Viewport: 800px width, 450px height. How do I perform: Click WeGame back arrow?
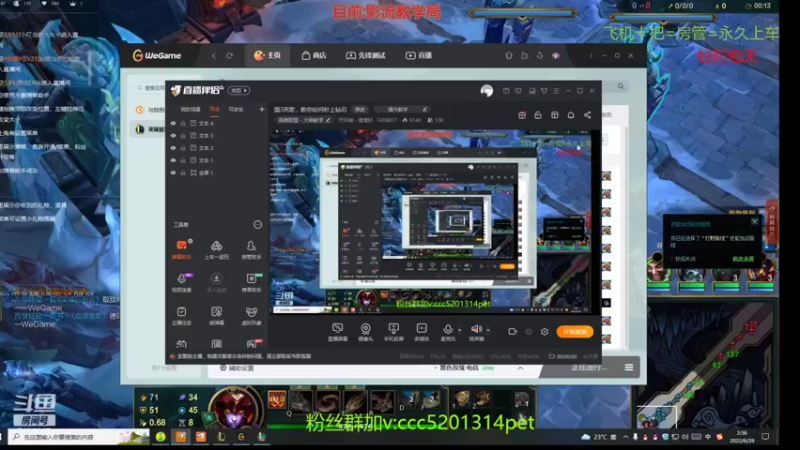(x=214, y=56)
